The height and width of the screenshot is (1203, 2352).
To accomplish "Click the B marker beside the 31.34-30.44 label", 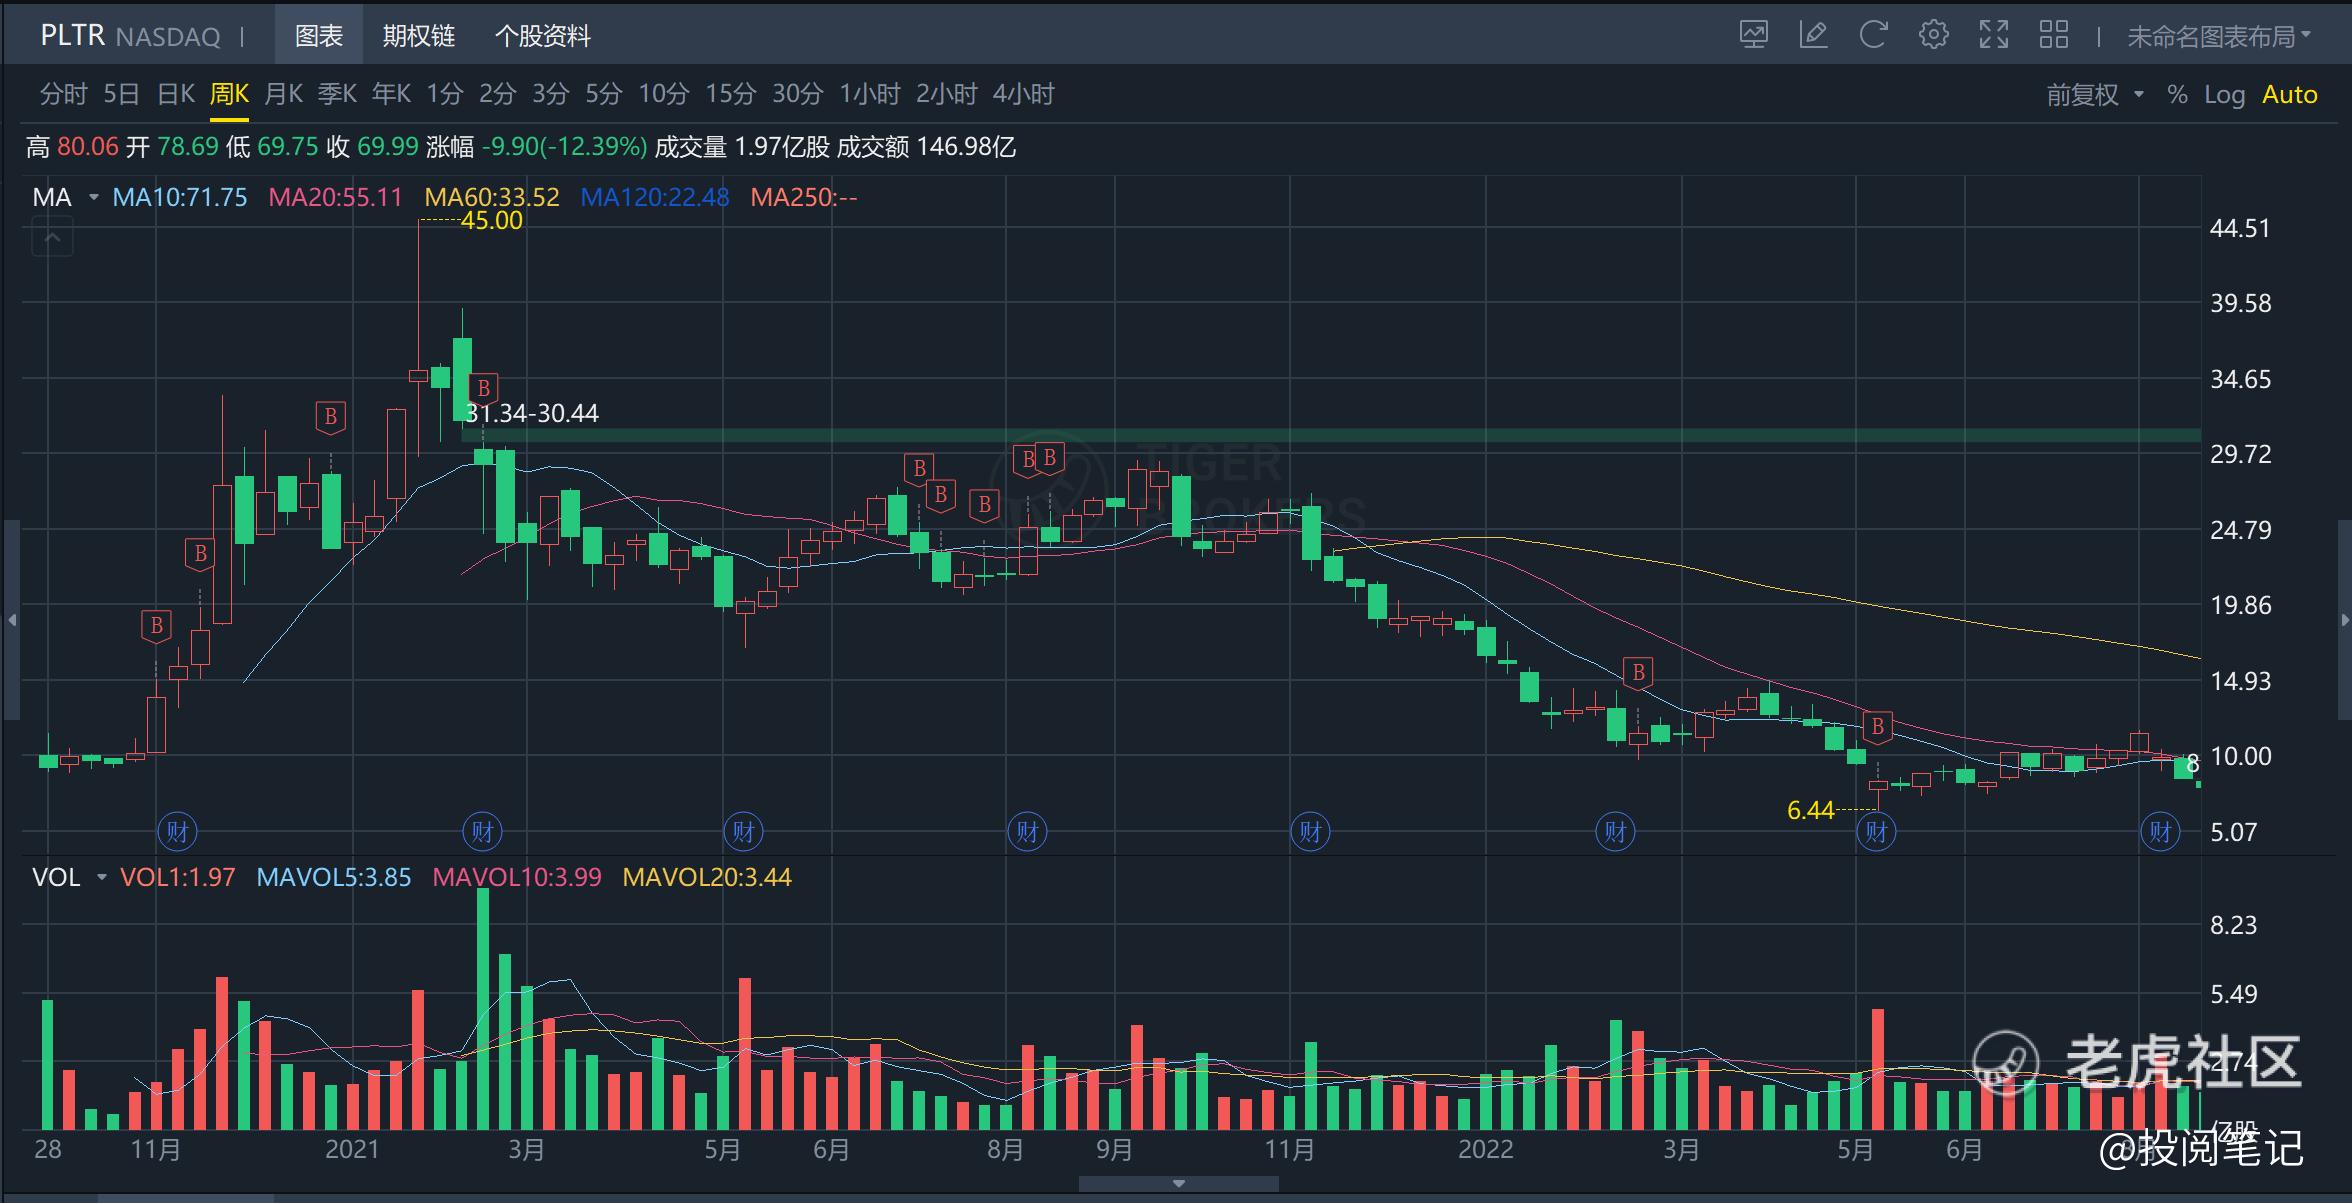I will click(483, 389).
